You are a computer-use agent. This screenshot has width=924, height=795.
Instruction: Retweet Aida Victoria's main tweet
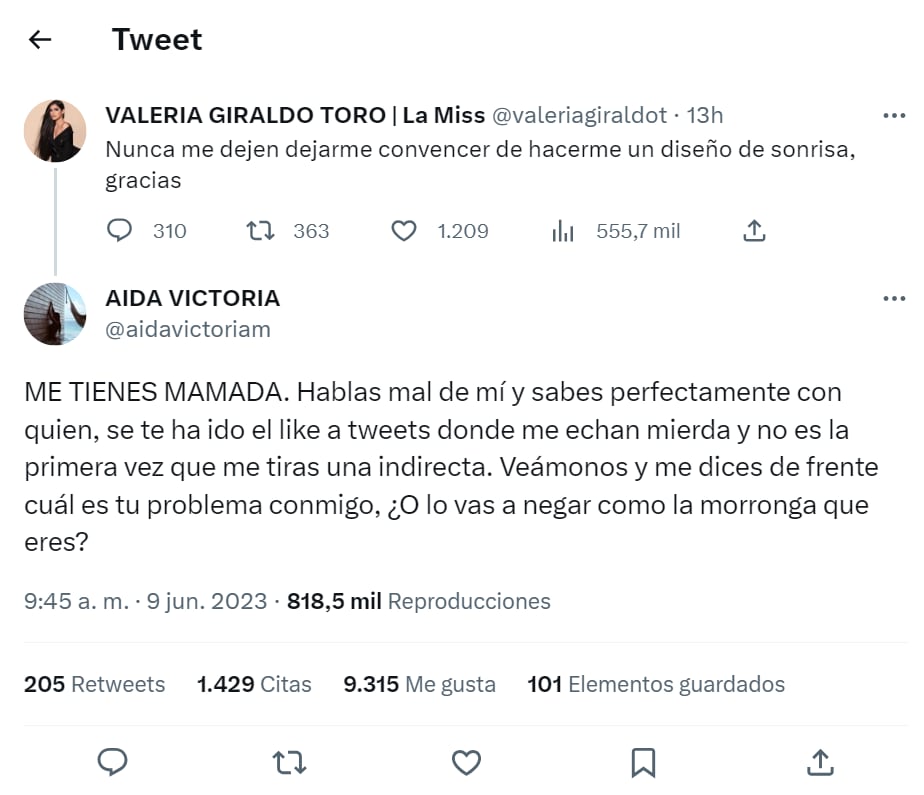[289, 763]
